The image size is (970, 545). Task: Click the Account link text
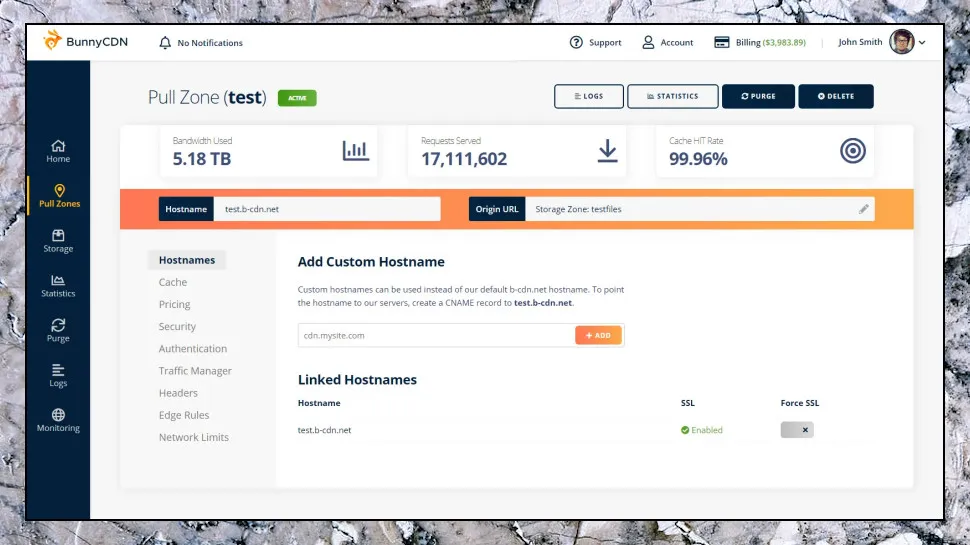point(677,43)
